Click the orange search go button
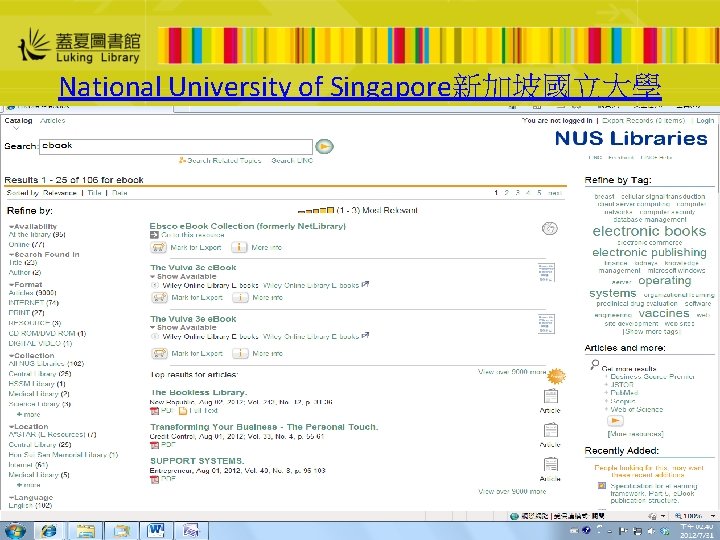The width and height of the screenshot is (720, 540). tap(324, 146)
